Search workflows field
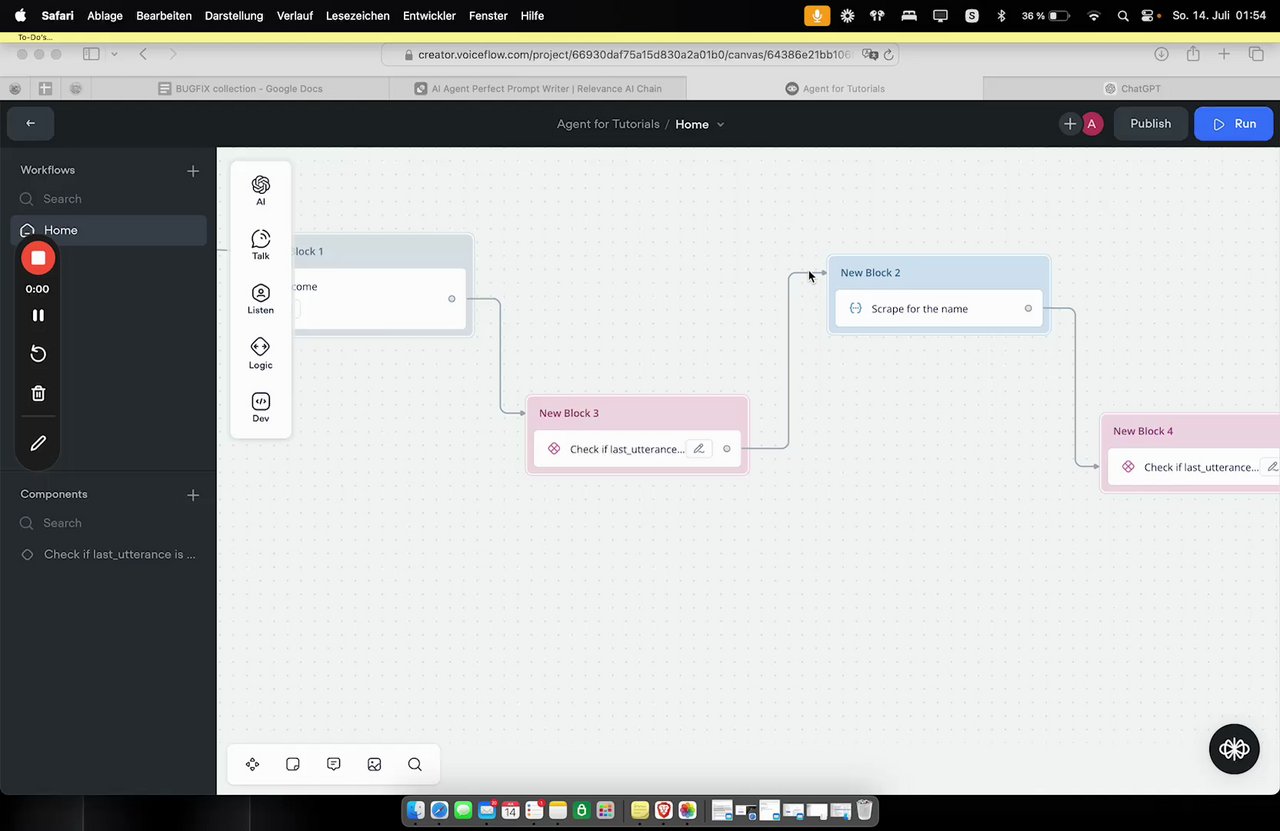 [108, 199]
